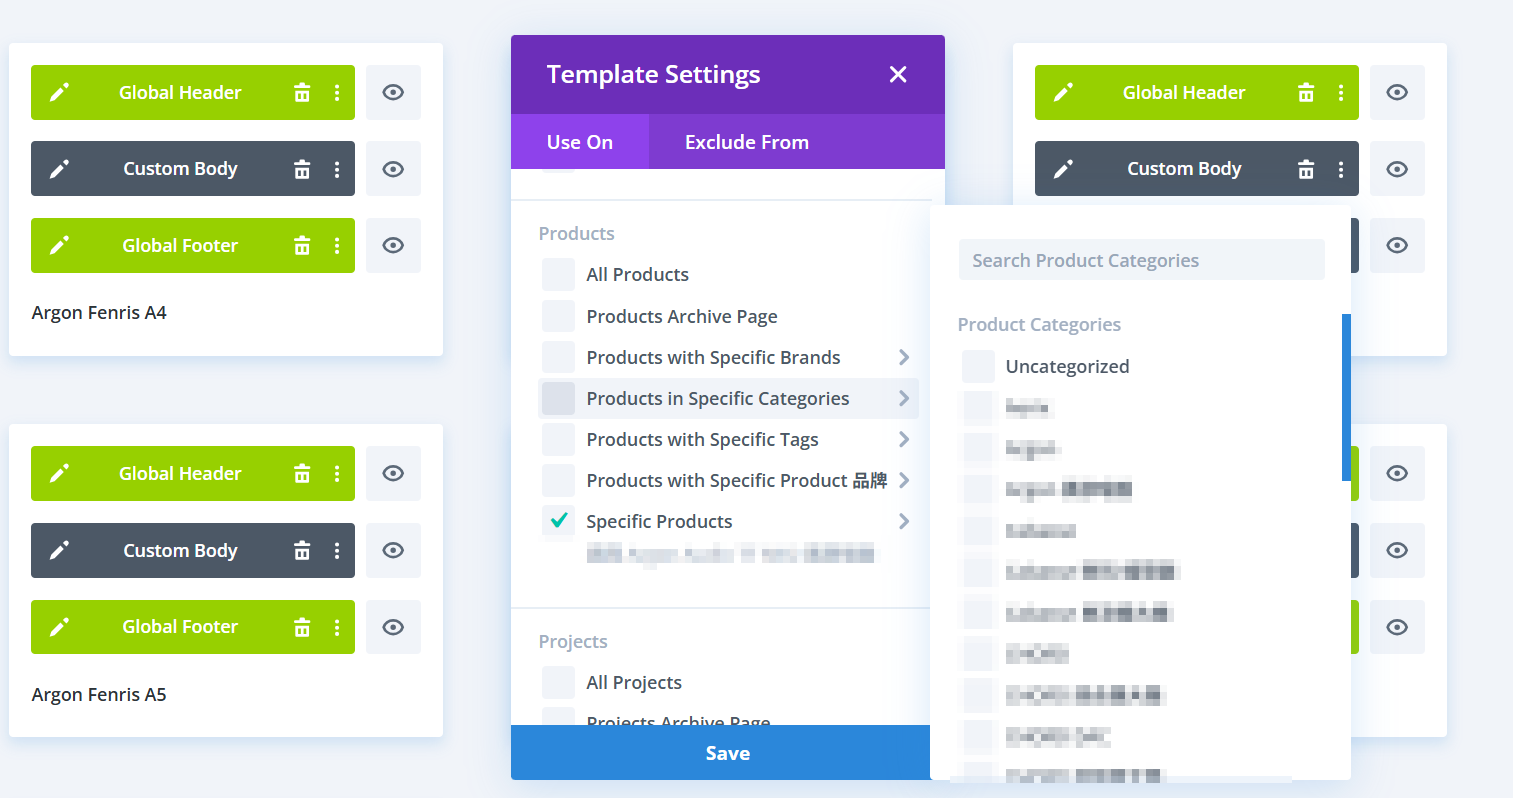The image size is (1513, 798).
Task: Select the Use On tab
Action: (580, 141)
